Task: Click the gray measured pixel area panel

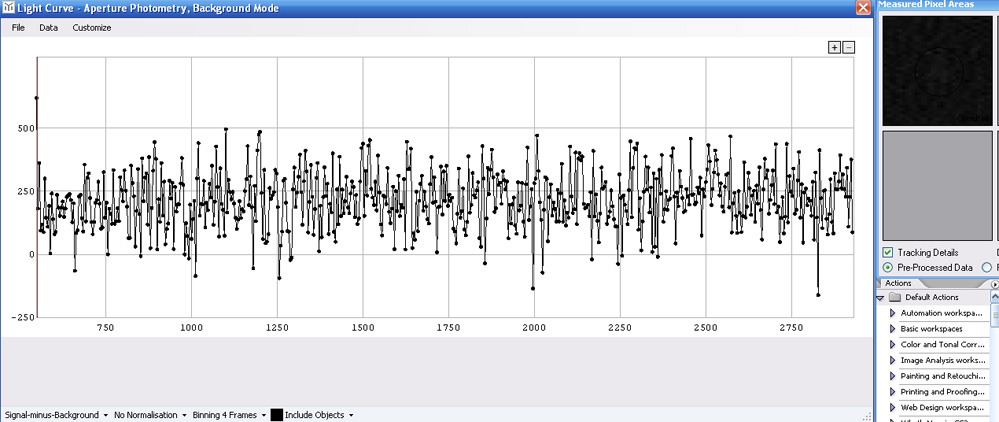Action: (x=937, y=186)
